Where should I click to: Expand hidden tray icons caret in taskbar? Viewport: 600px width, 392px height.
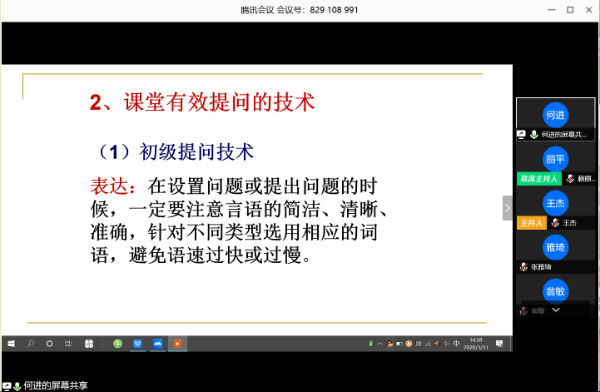[x=380, y=343]
